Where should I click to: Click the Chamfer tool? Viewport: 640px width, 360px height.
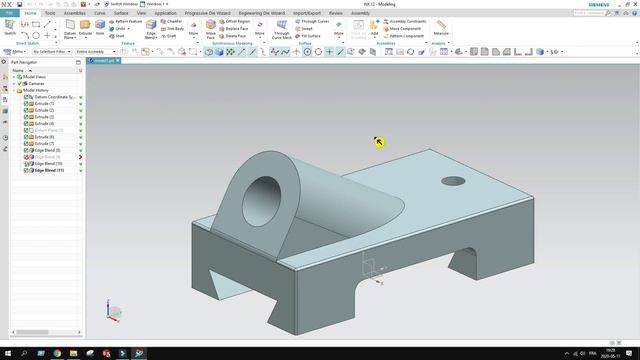[x=171, y=21]
